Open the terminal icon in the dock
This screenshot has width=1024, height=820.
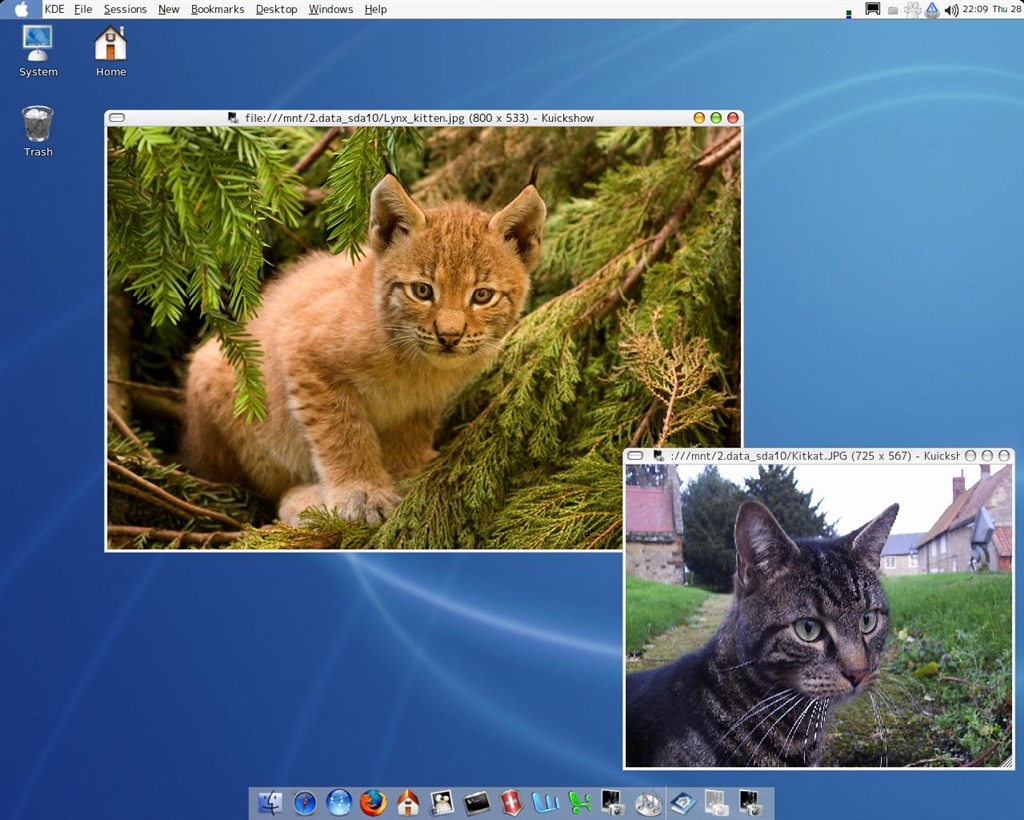476,802
